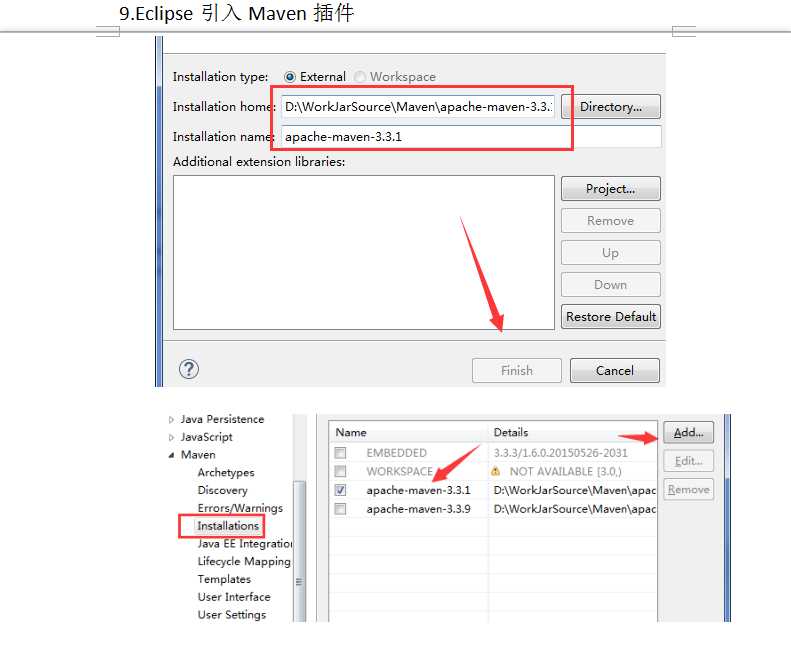Click the WORKSPACE row name
Viewport: 791px width, 647px height.
[x=400, y=472]
